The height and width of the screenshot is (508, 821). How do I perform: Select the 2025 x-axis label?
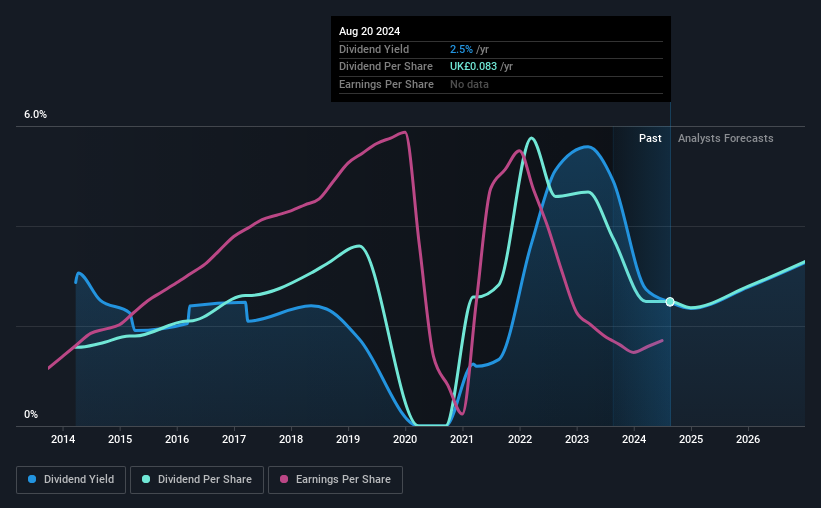[x=691, y=439]
